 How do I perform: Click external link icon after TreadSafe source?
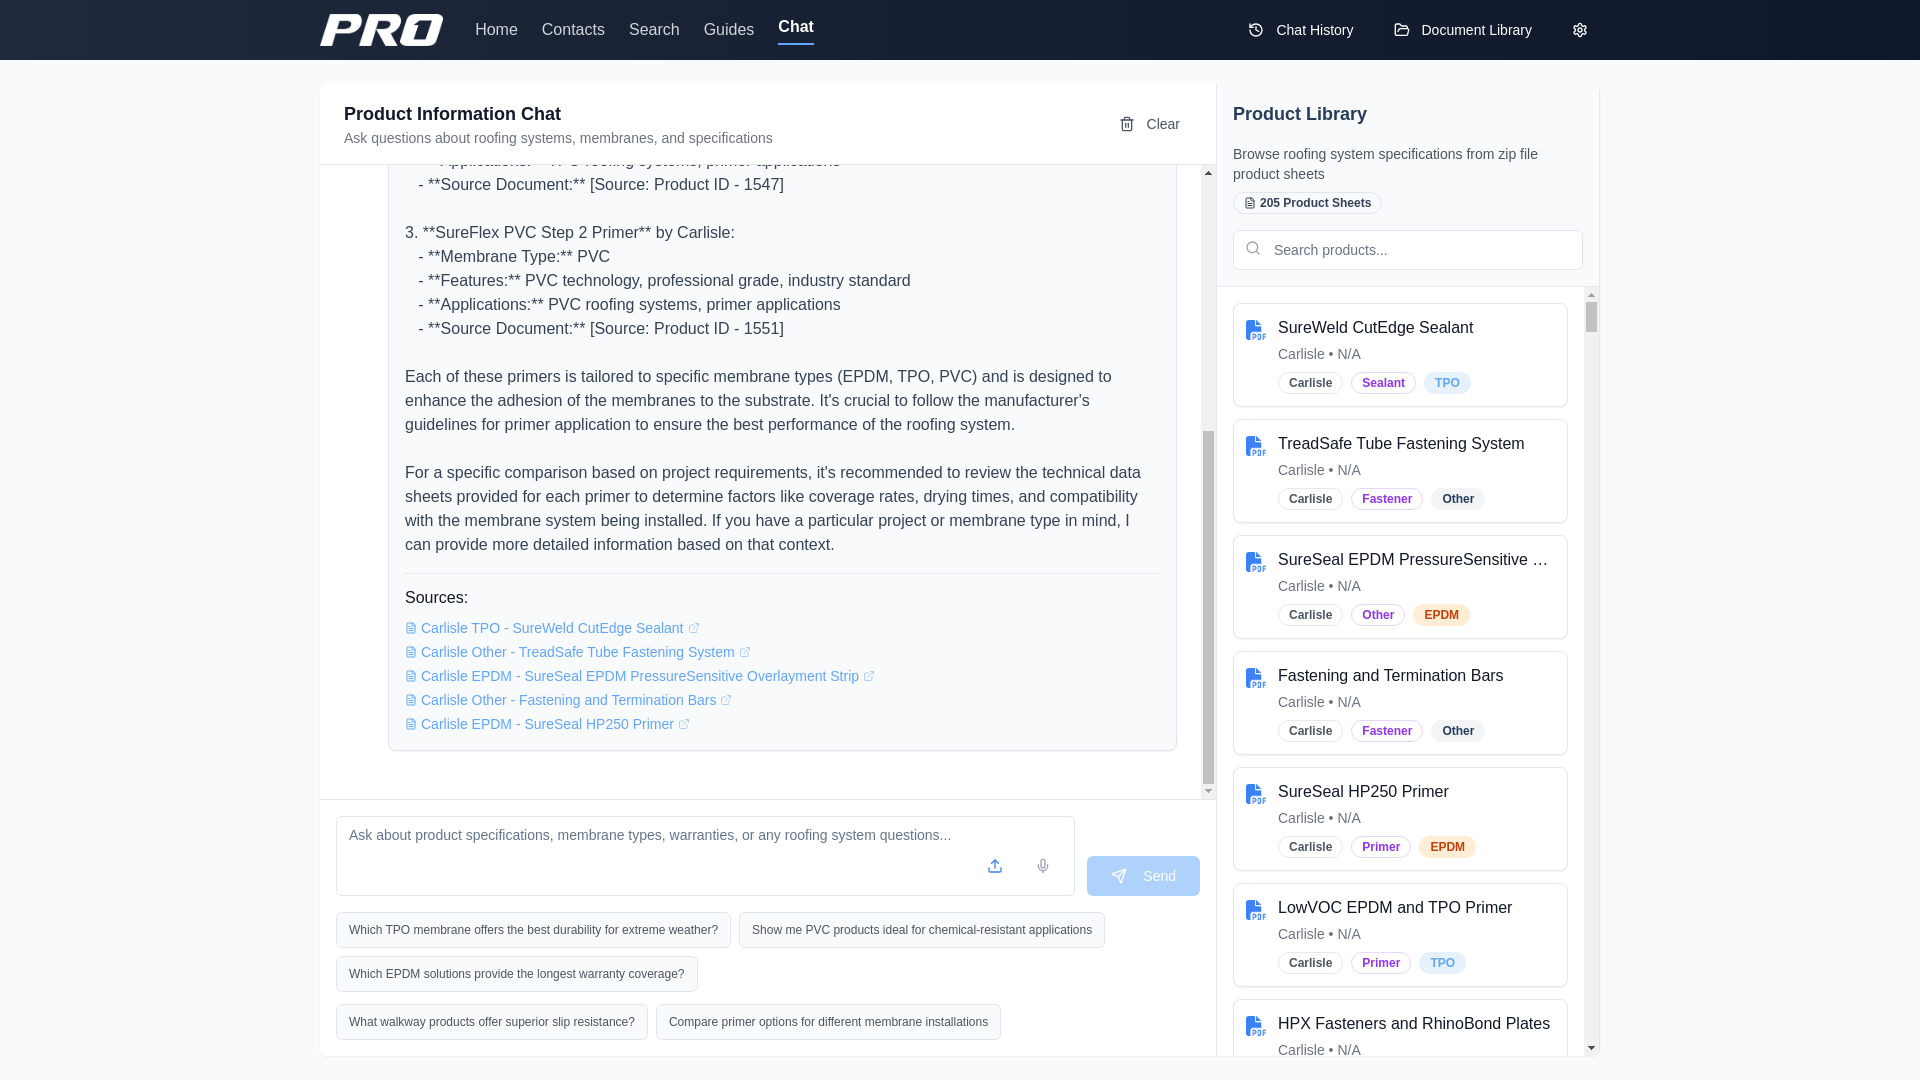[745, 653]
